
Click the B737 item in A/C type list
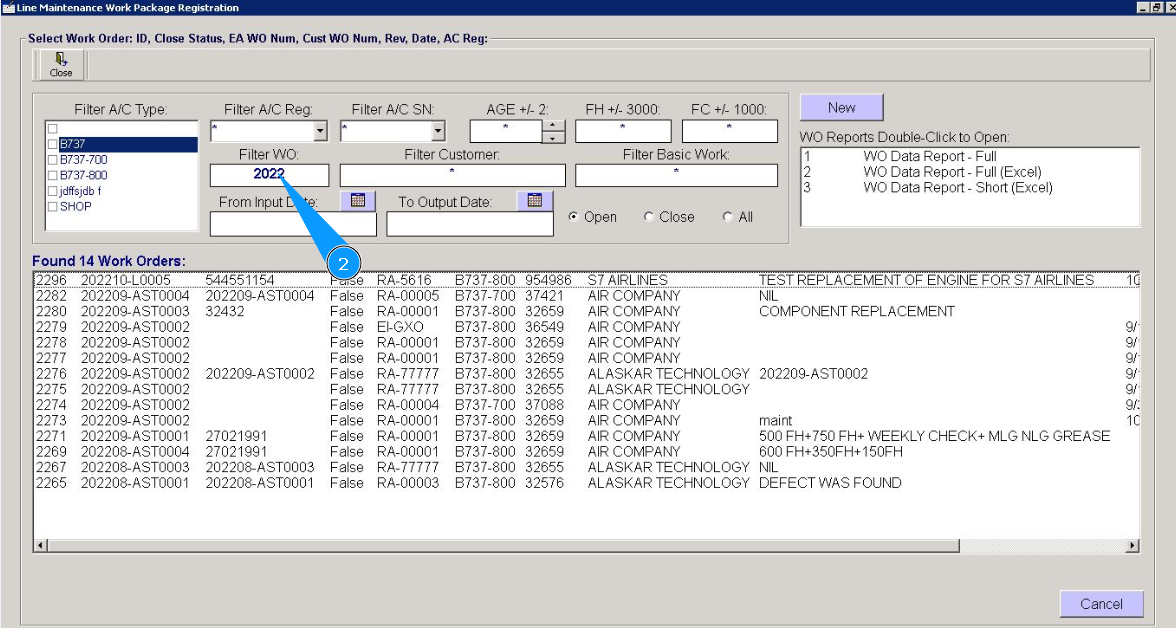tap(128, 144)
